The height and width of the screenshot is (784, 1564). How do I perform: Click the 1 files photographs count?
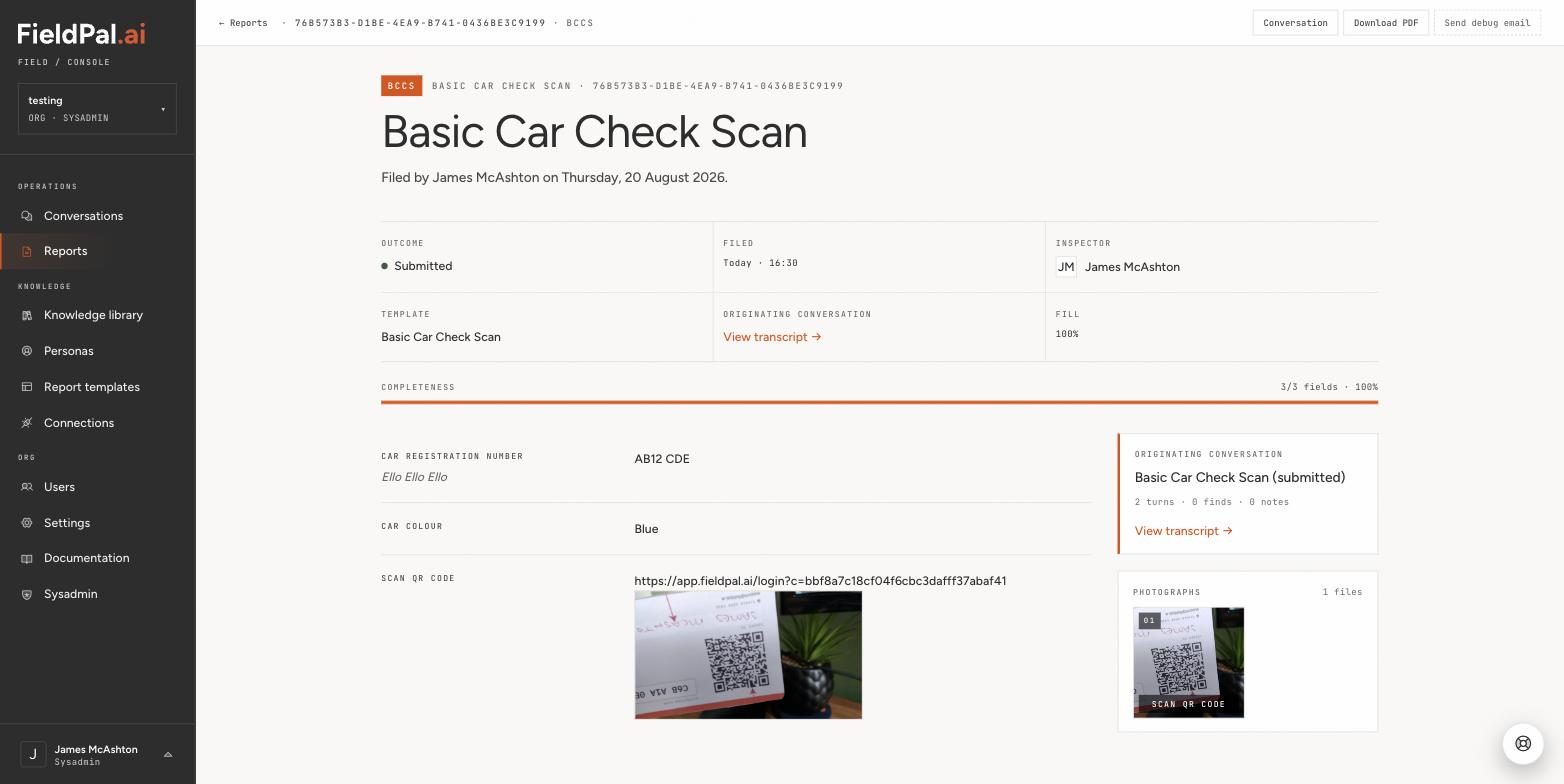point(1342,592)
